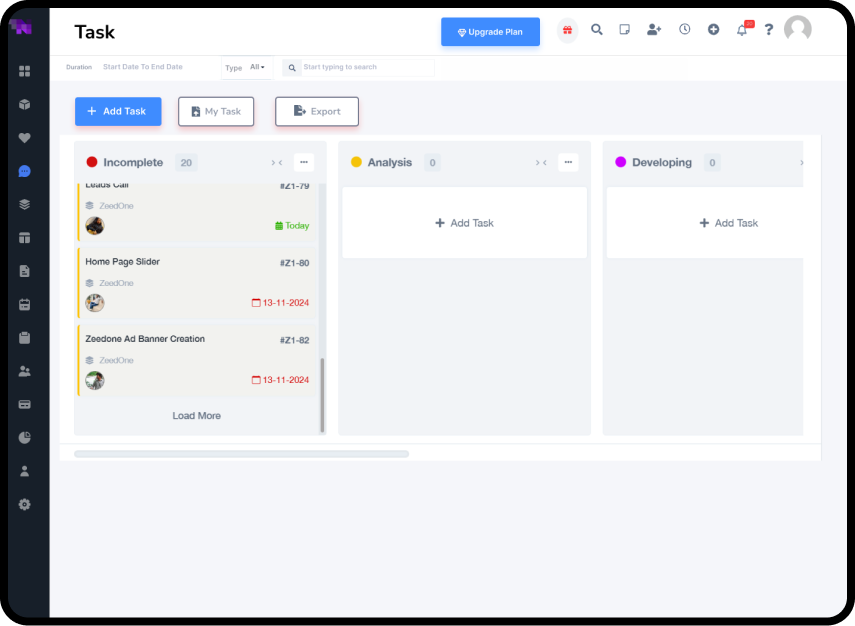Click the ZeedOne project on Home Page Slider
855x626 pixels.
pyautogui.click(x=110, y=283)
